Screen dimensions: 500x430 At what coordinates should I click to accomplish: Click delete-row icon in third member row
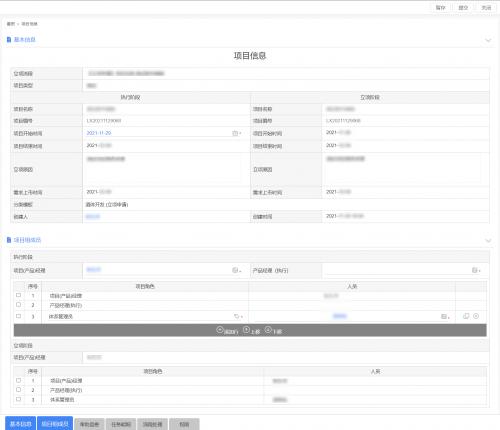[476, 316]
